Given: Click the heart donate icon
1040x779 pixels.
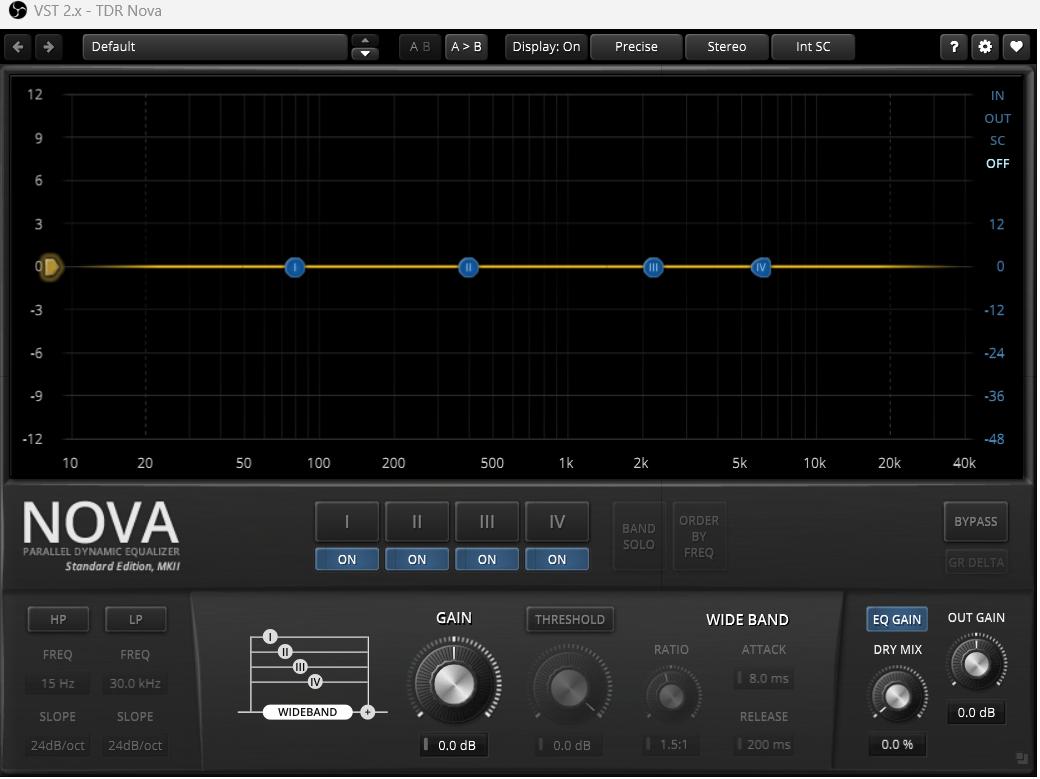Looking at the screenshot, I should 1016,47.
